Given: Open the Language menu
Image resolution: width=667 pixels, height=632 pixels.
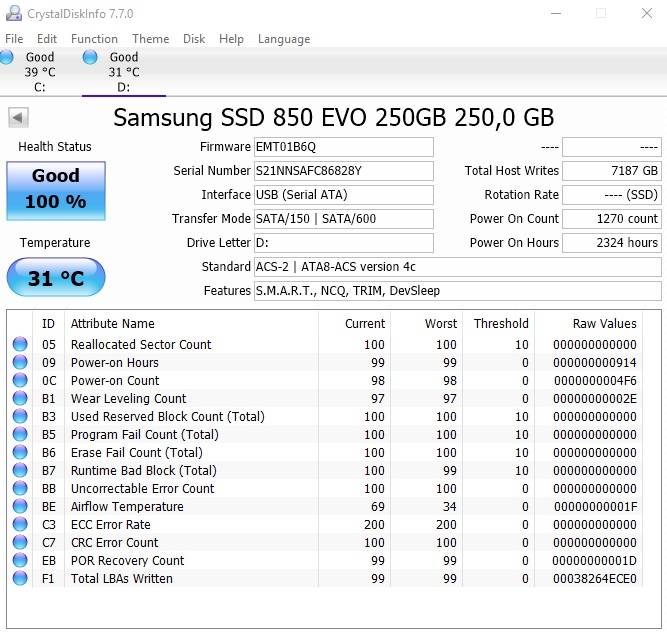Looking at the screenshot, I should pyautogui.click(x=284, y=39).
